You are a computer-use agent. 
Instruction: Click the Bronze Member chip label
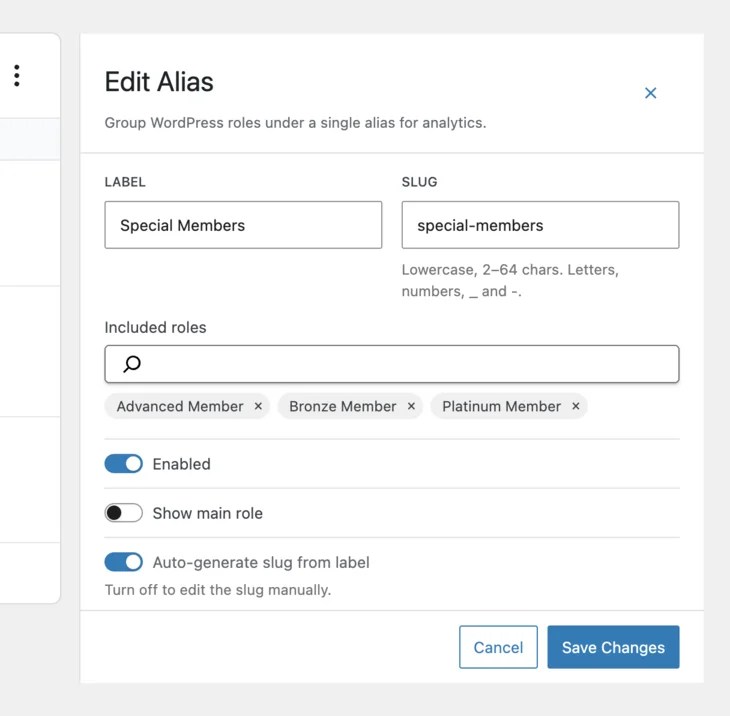coord(343,406)
